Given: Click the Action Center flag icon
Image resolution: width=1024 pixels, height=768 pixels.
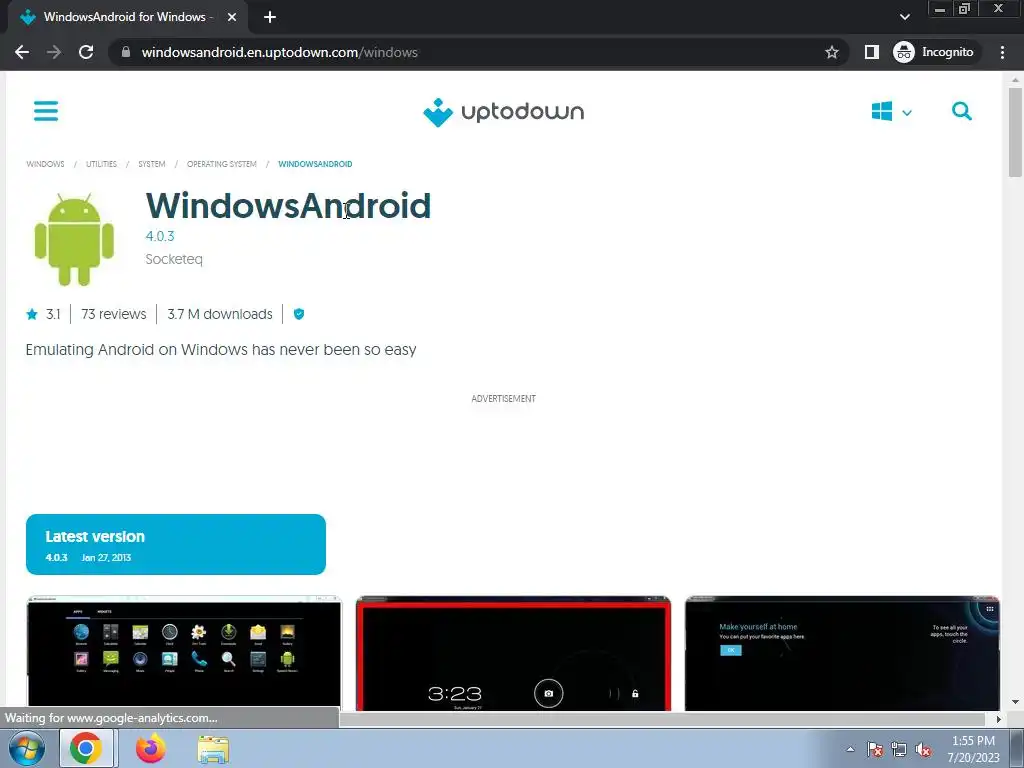Looking at the screenshot, I should coord(875,749).
